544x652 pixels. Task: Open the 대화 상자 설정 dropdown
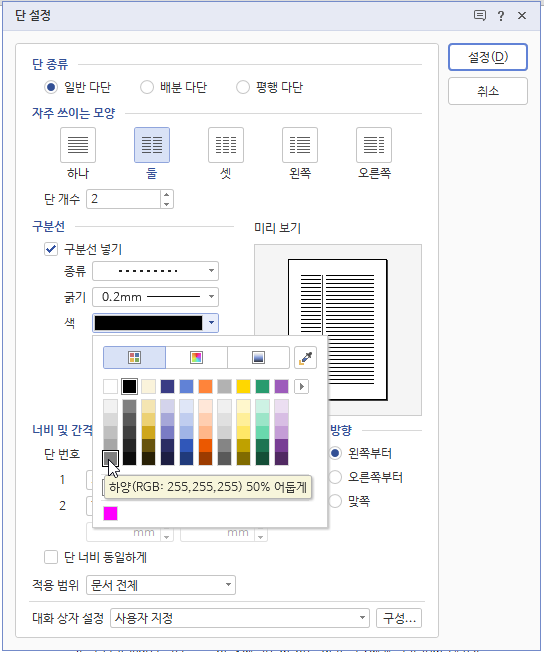[x=240, y=618]
